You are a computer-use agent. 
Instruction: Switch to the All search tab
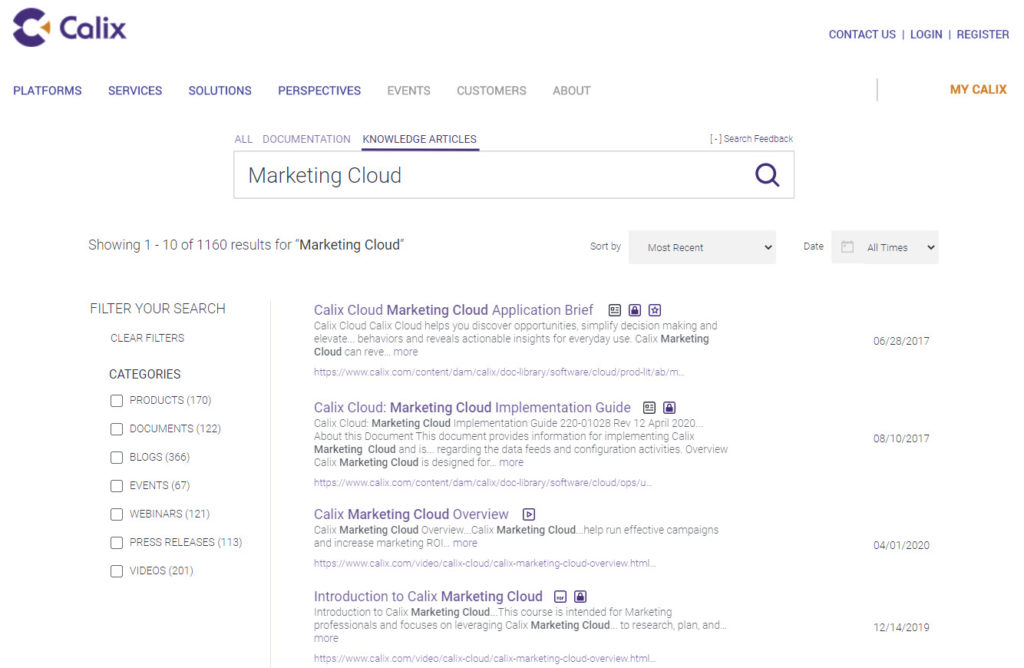(x=244, y=139)
